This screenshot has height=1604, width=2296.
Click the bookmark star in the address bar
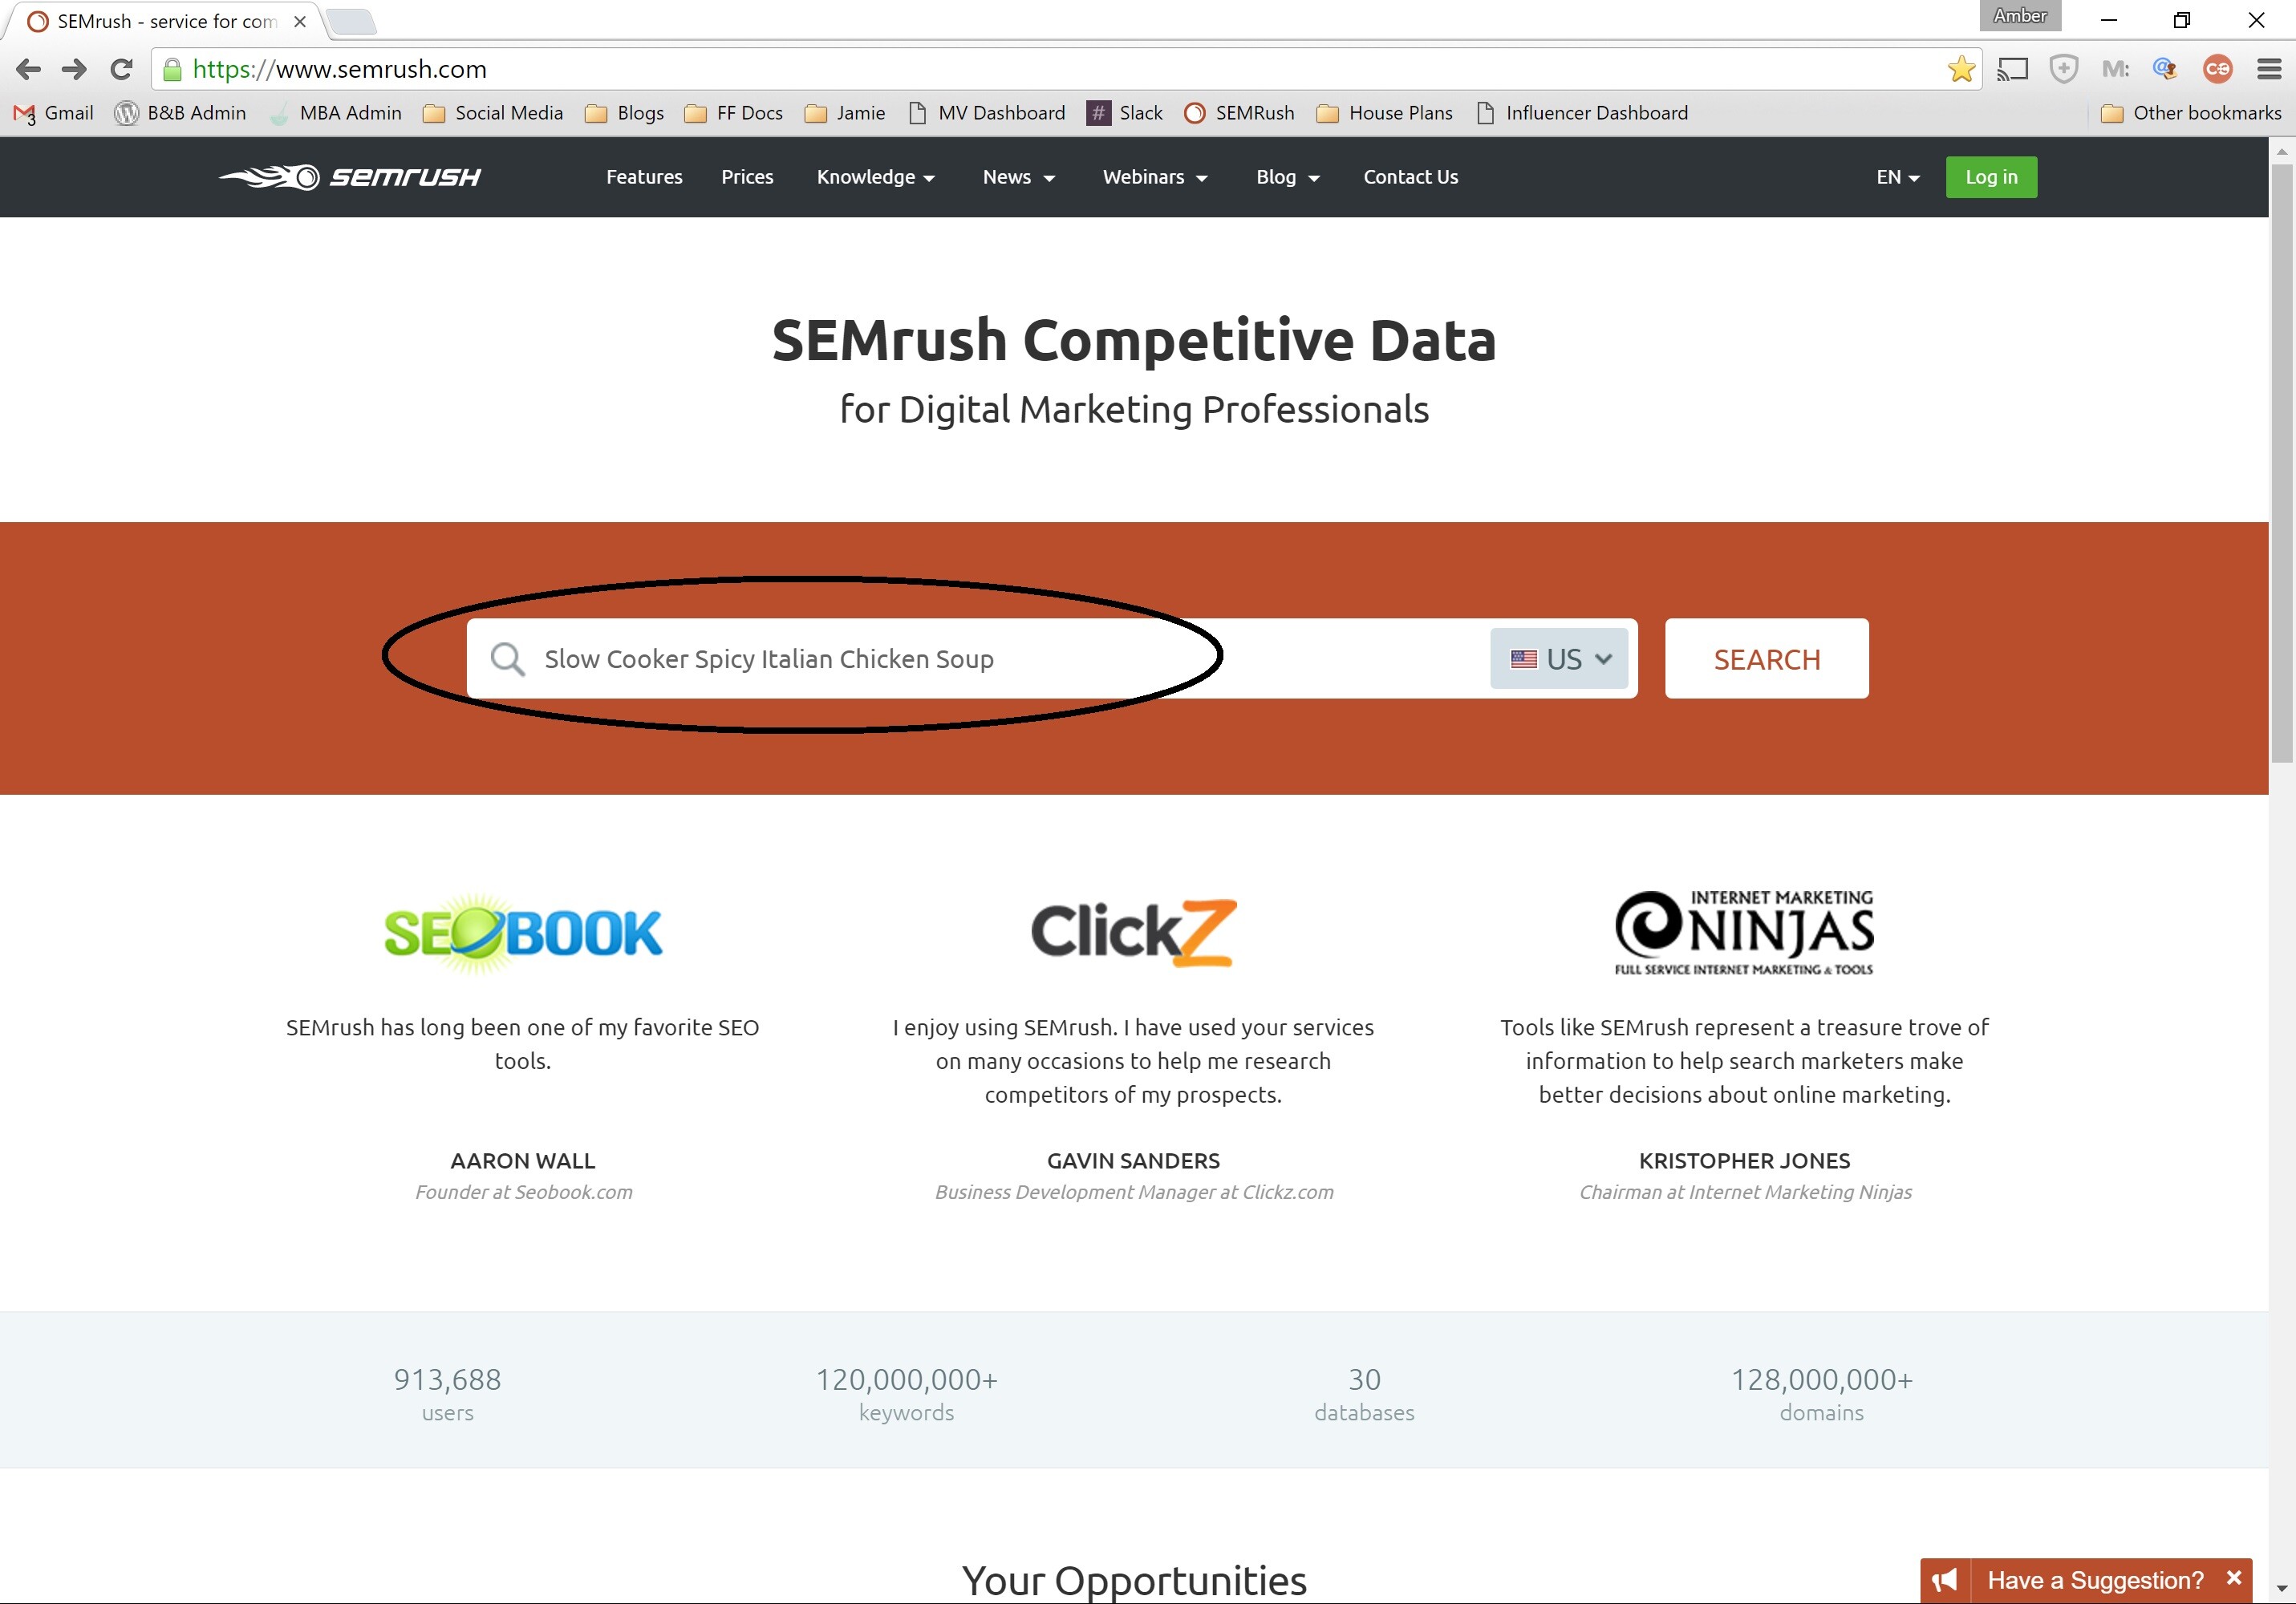1961,69
